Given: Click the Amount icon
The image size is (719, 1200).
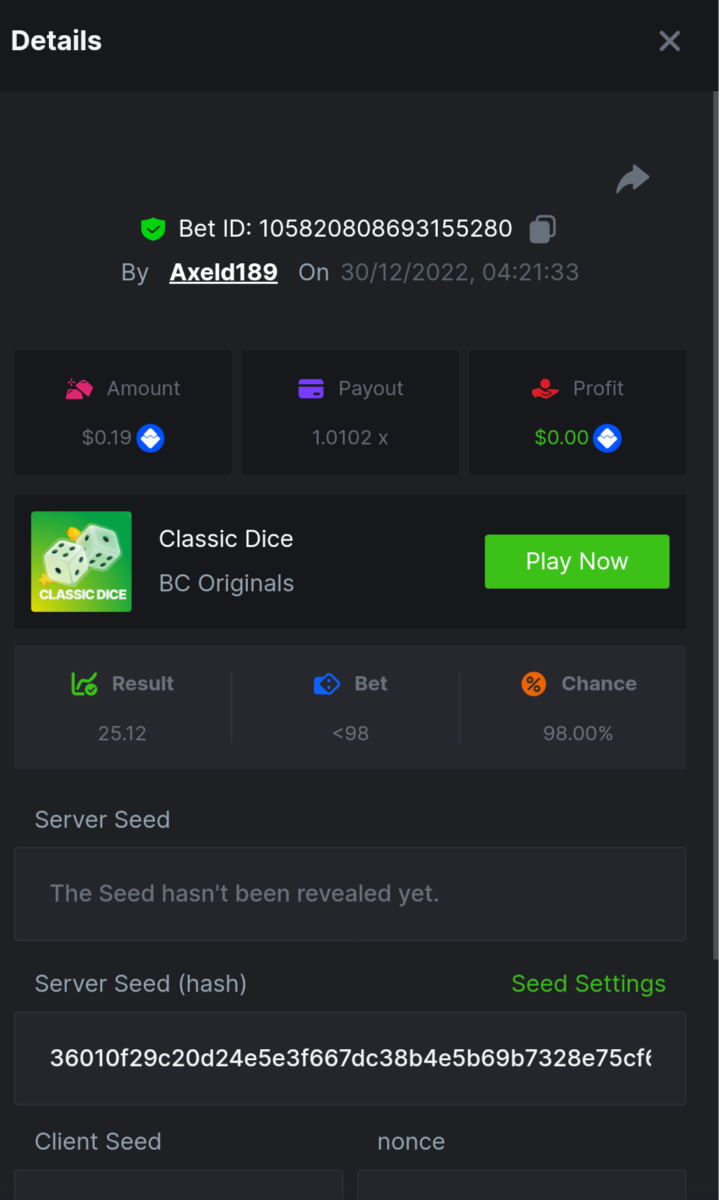Looking at the screenshot, I should 79,389.
